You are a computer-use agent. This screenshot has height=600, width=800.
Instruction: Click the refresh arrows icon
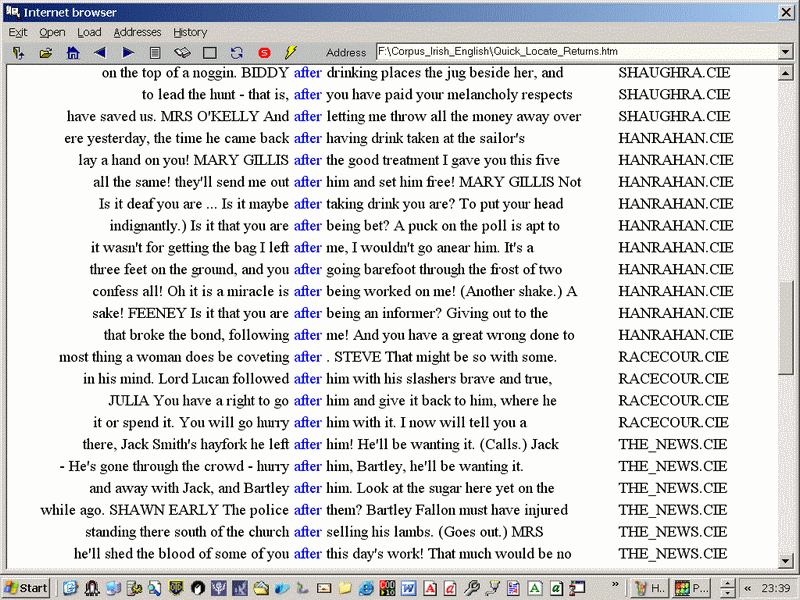pos(237,52)
